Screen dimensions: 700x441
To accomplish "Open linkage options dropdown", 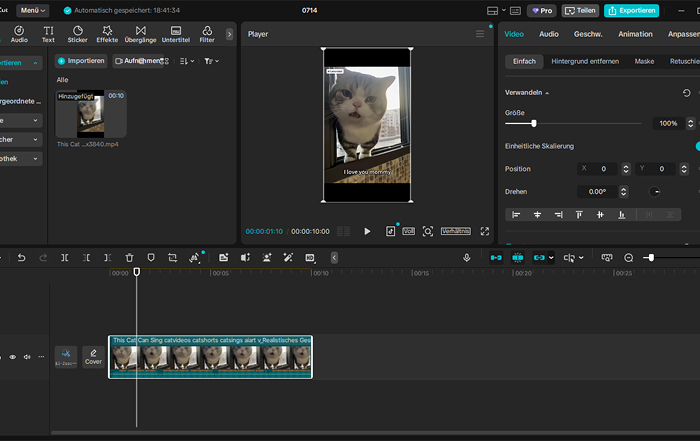I will click(x=551, y=258).
